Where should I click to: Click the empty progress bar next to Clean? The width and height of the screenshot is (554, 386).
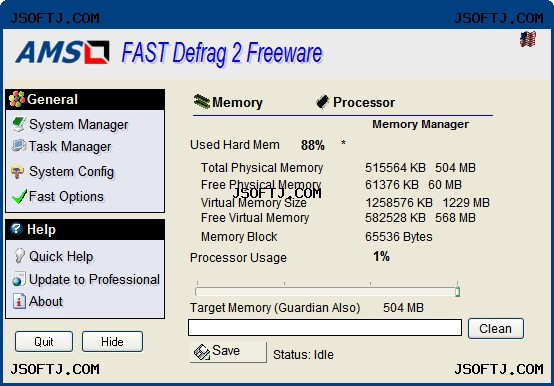(325, 328)
